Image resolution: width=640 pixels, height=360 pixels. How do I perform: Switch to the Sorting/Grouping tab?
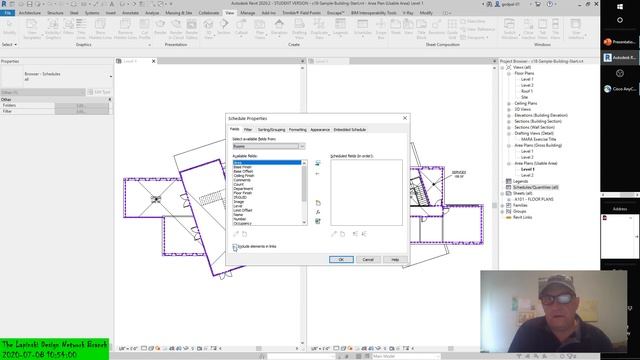pyautogui.click(x=271, y=129)
